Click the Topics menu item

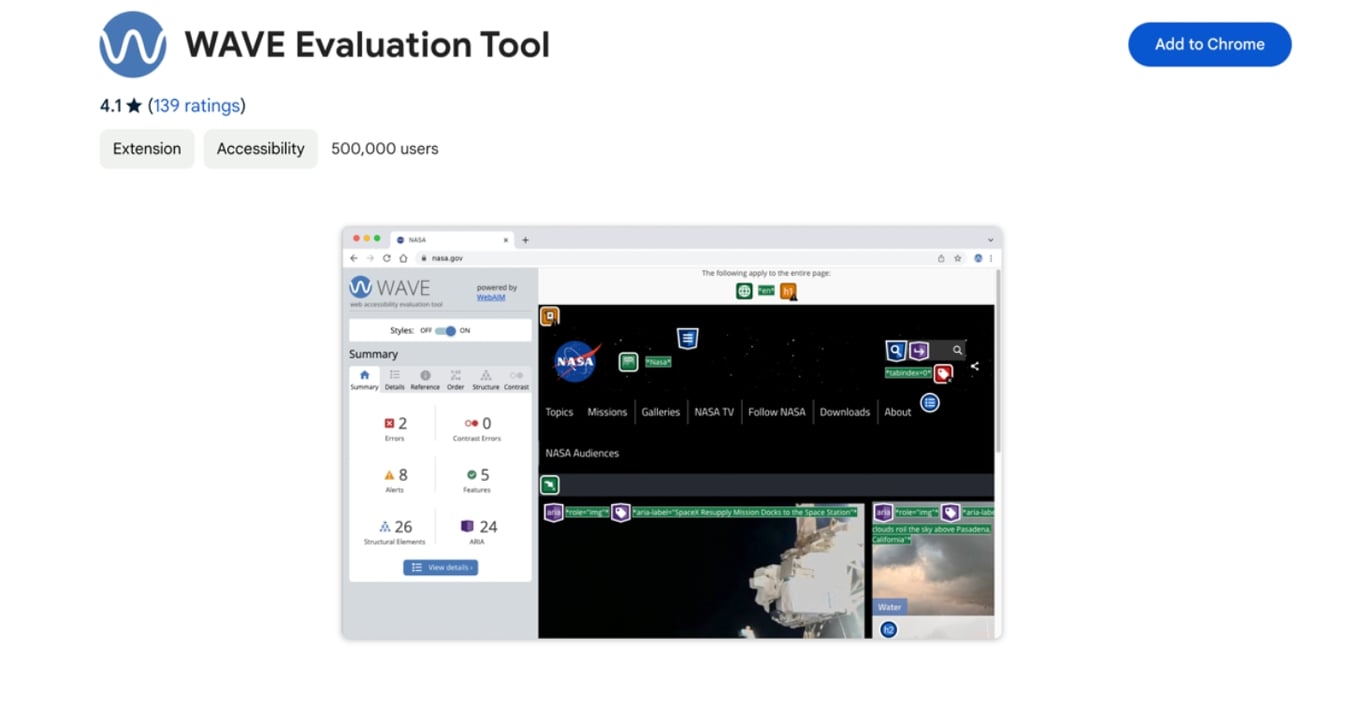(x=559, y=411)
